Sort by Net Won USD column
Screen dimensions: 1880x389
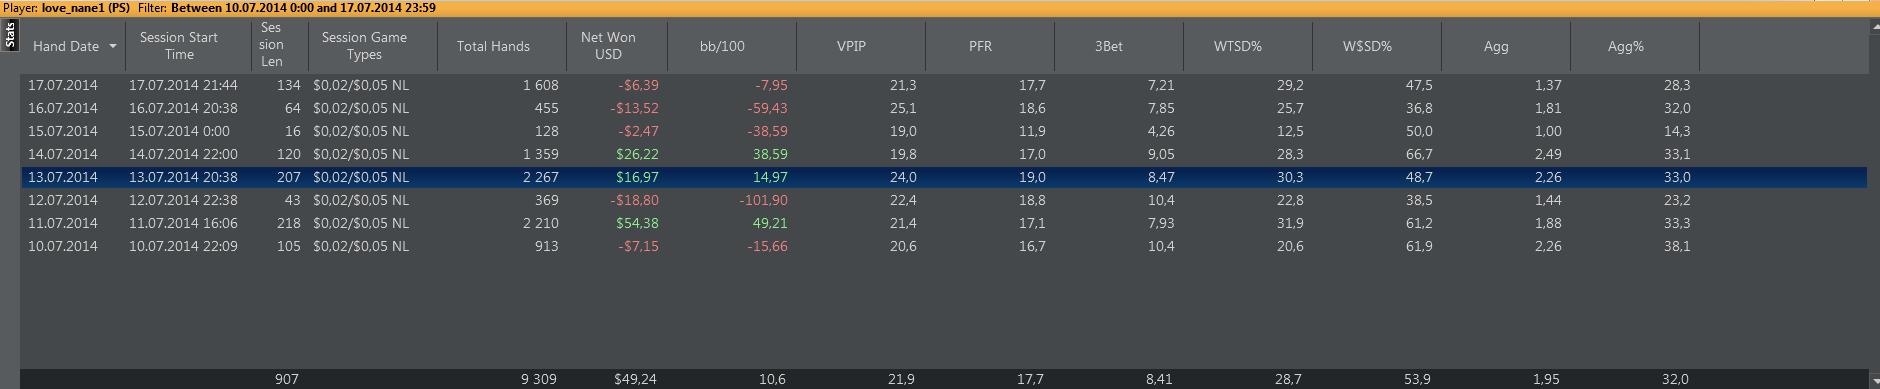pos(608,46)
